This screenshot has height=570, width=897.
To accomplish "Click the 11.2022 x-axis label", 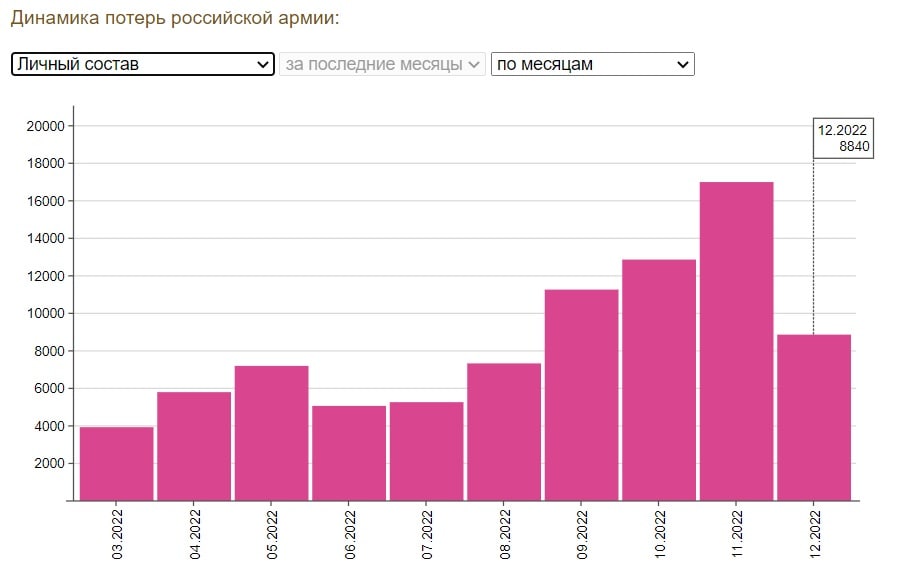I will tap(737, 537).
